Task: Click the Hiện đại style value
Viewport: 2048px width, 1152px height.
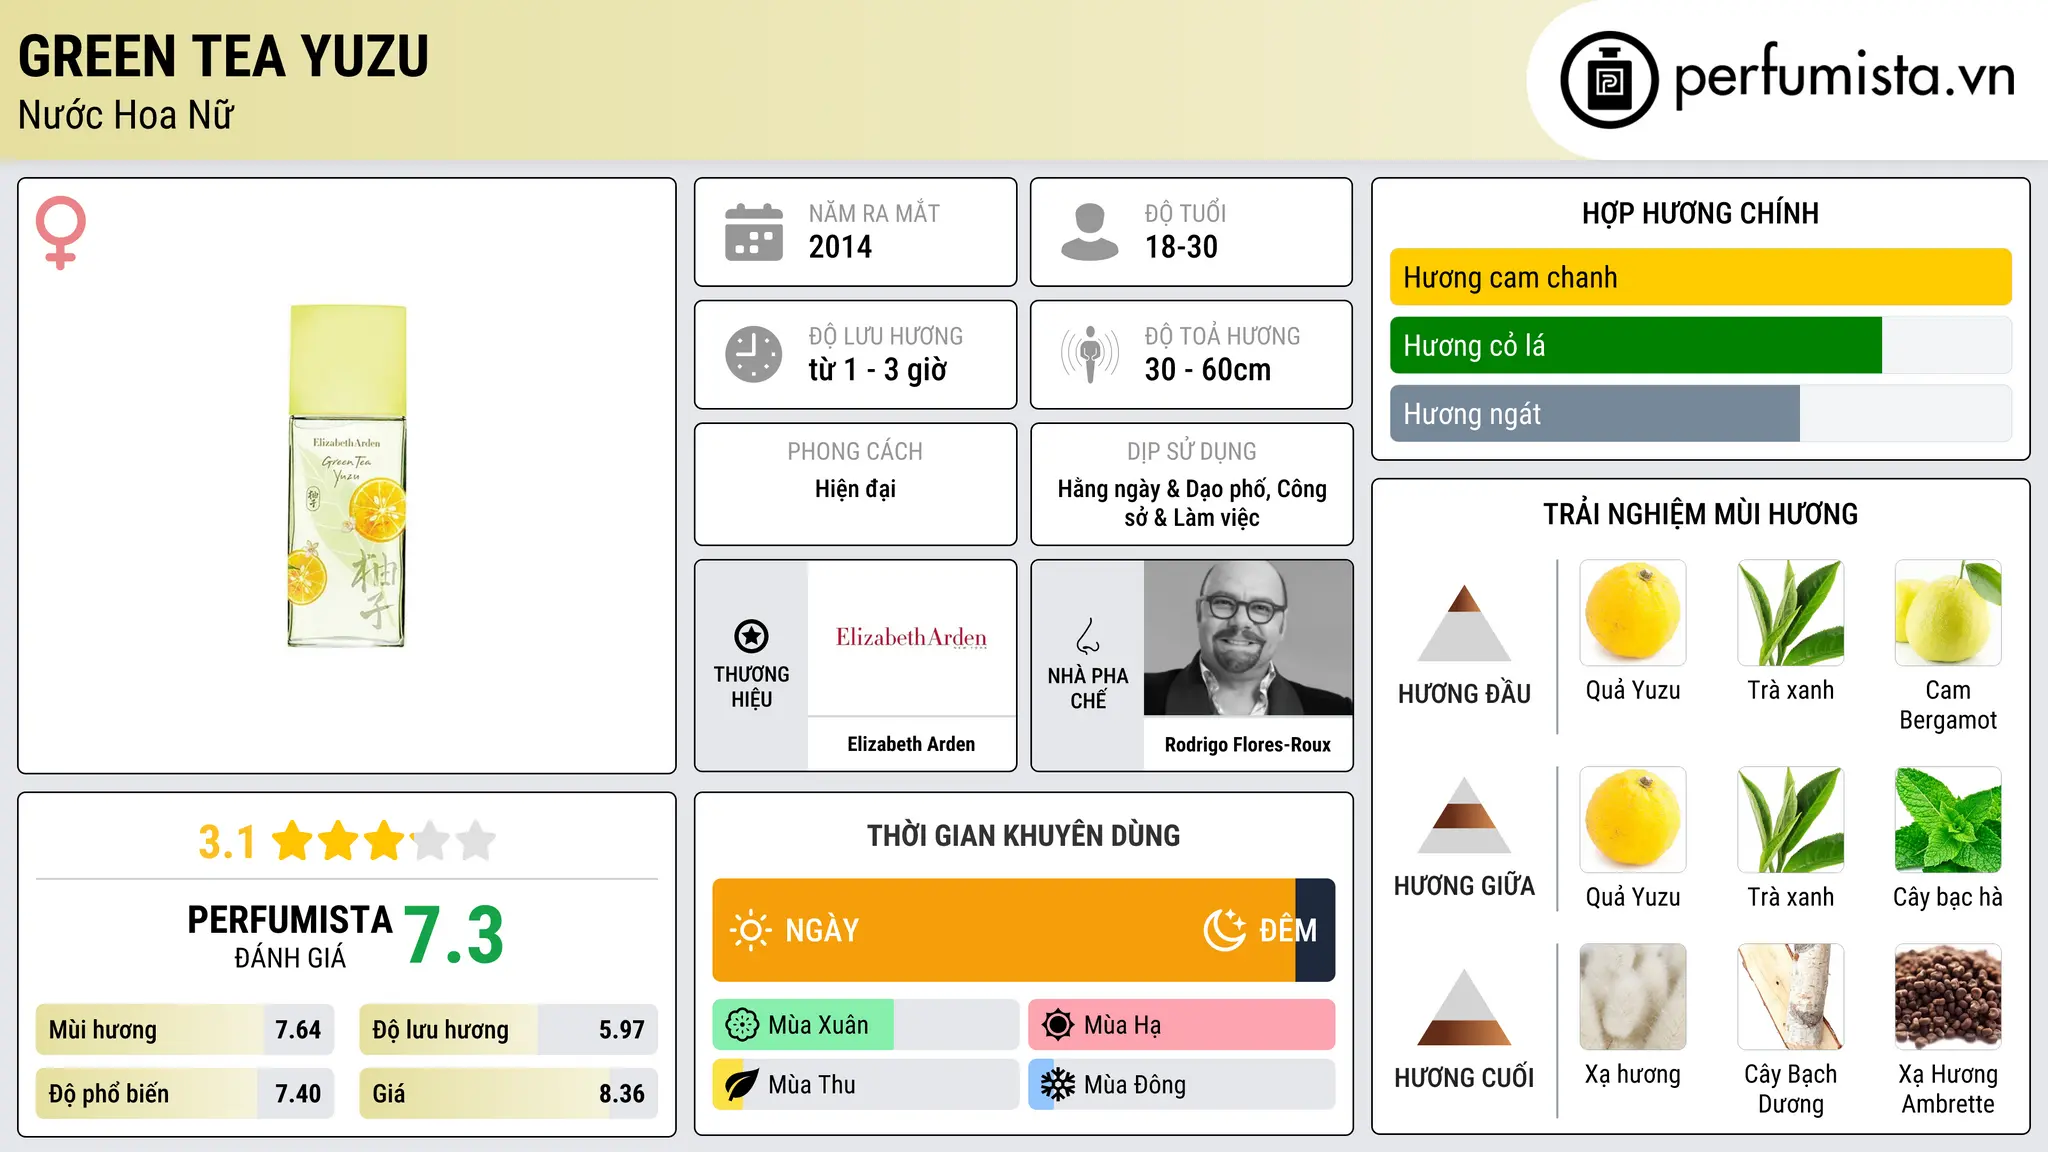Action: pyautogui.click(x=855, y=489)
